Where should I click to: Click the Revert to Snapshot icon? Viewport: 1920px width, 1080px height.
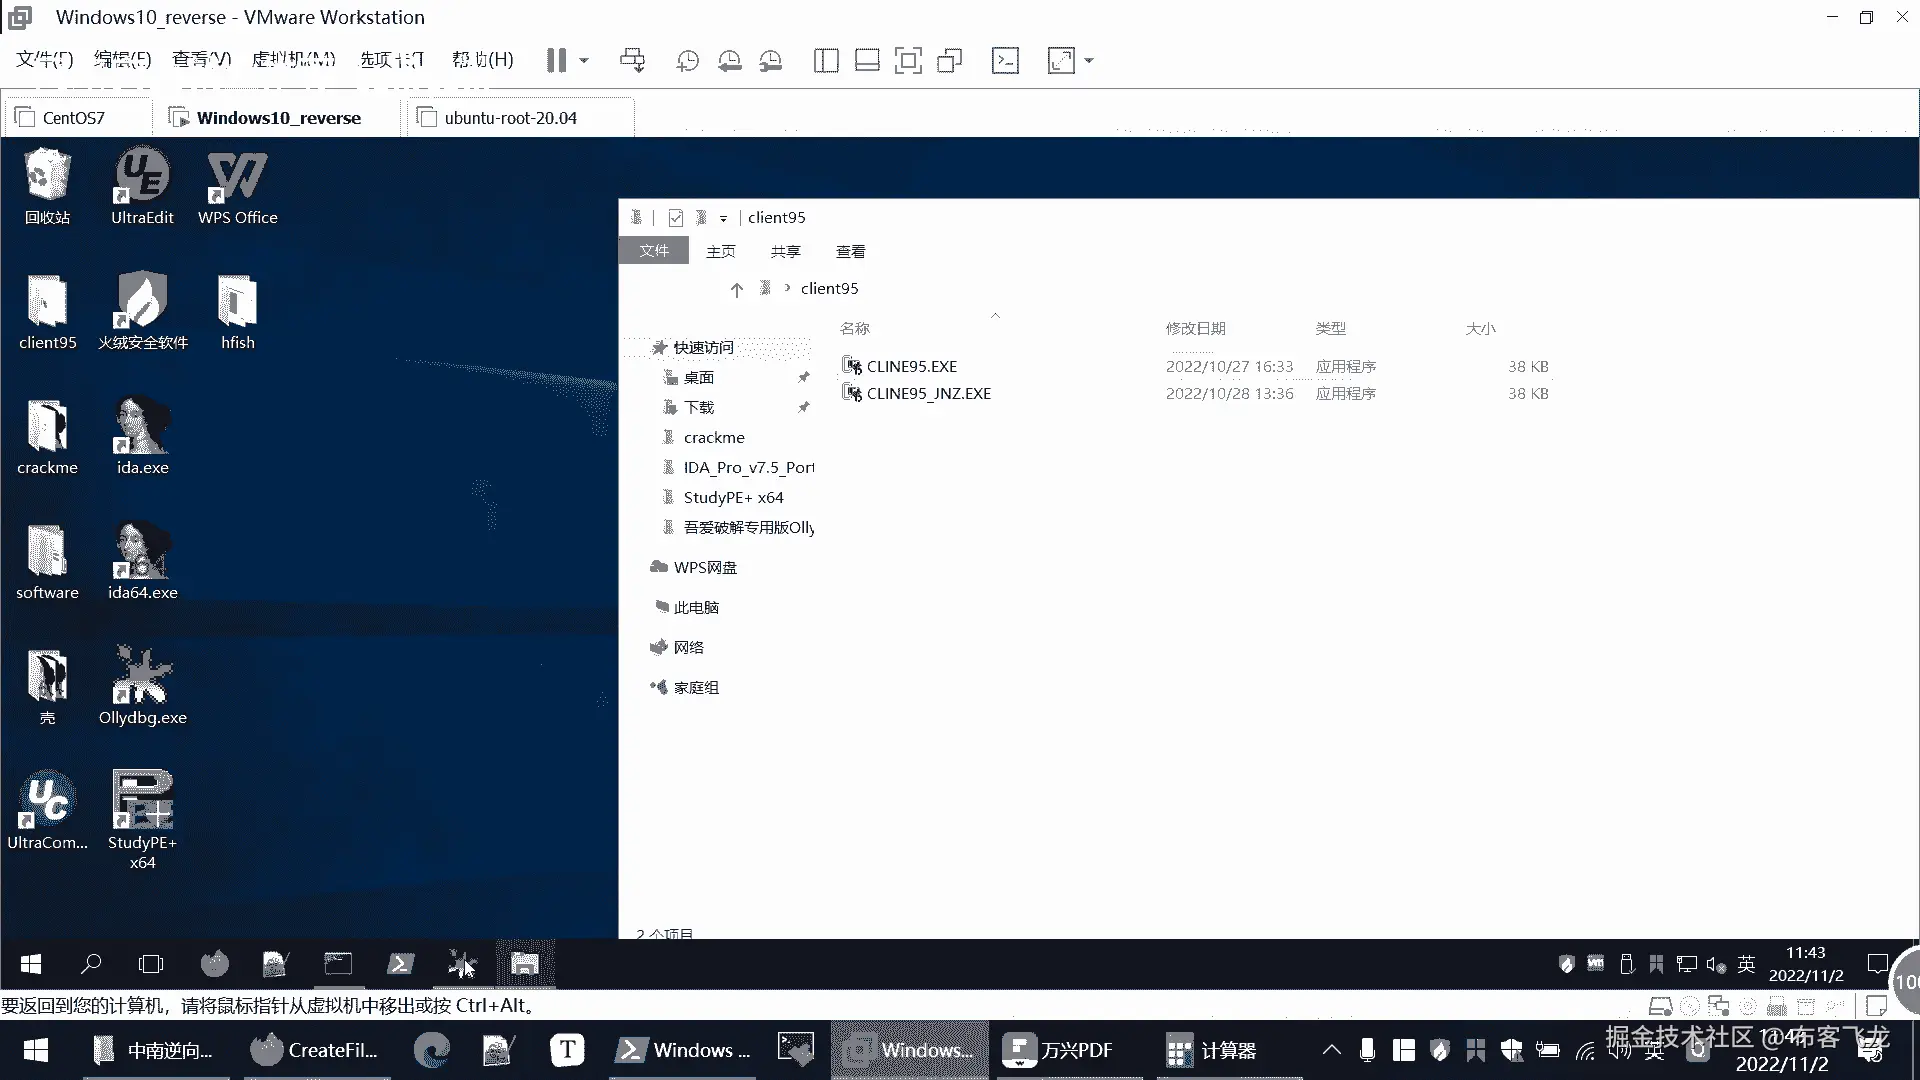click(730, 61)
